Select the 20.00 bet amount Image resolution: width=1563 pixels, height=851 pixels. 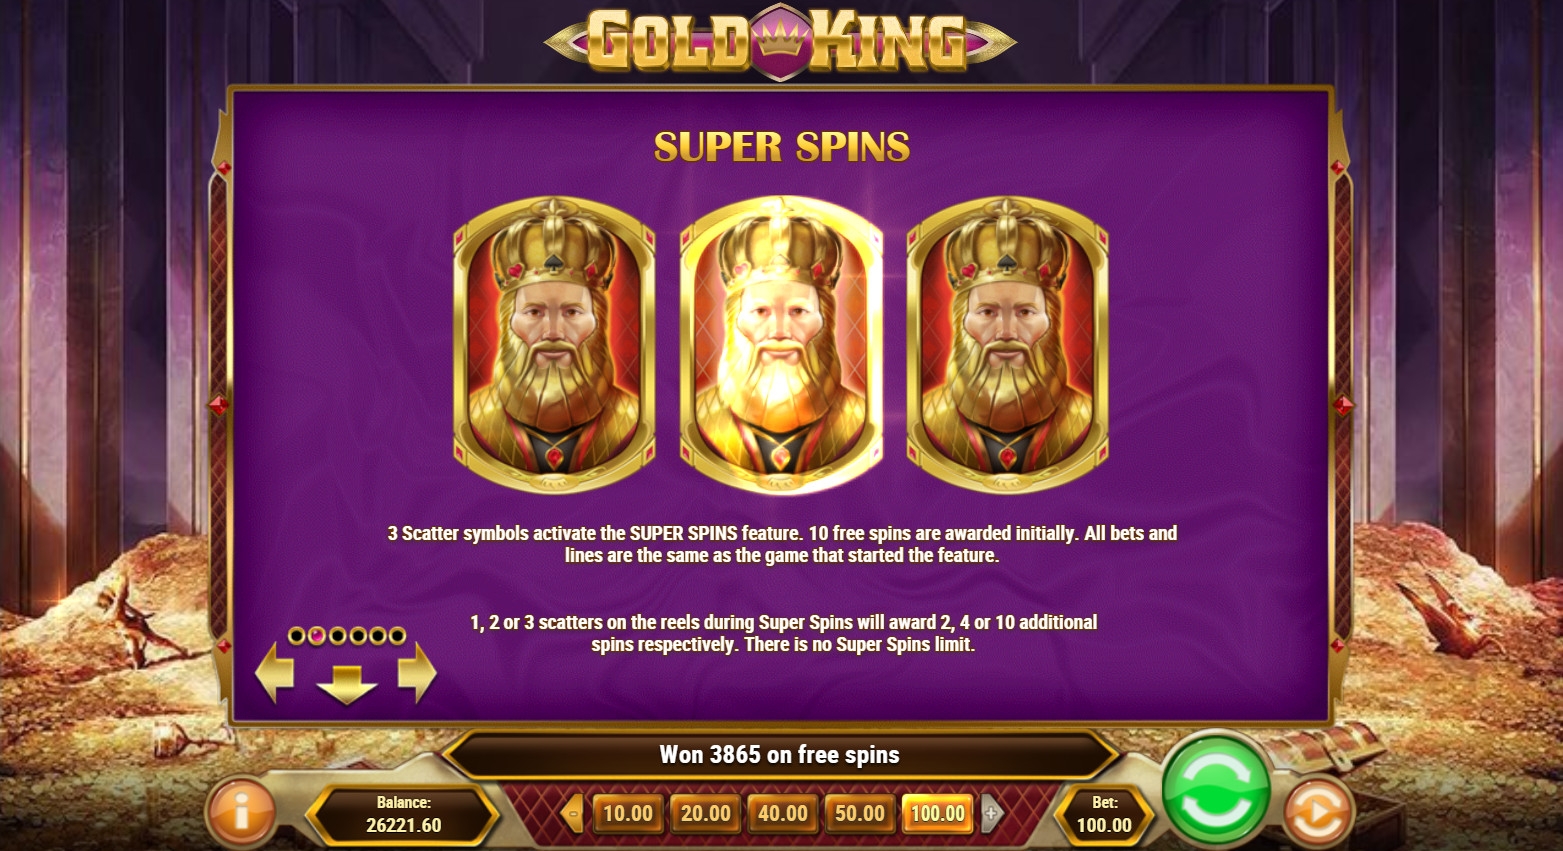pos(705,814)
